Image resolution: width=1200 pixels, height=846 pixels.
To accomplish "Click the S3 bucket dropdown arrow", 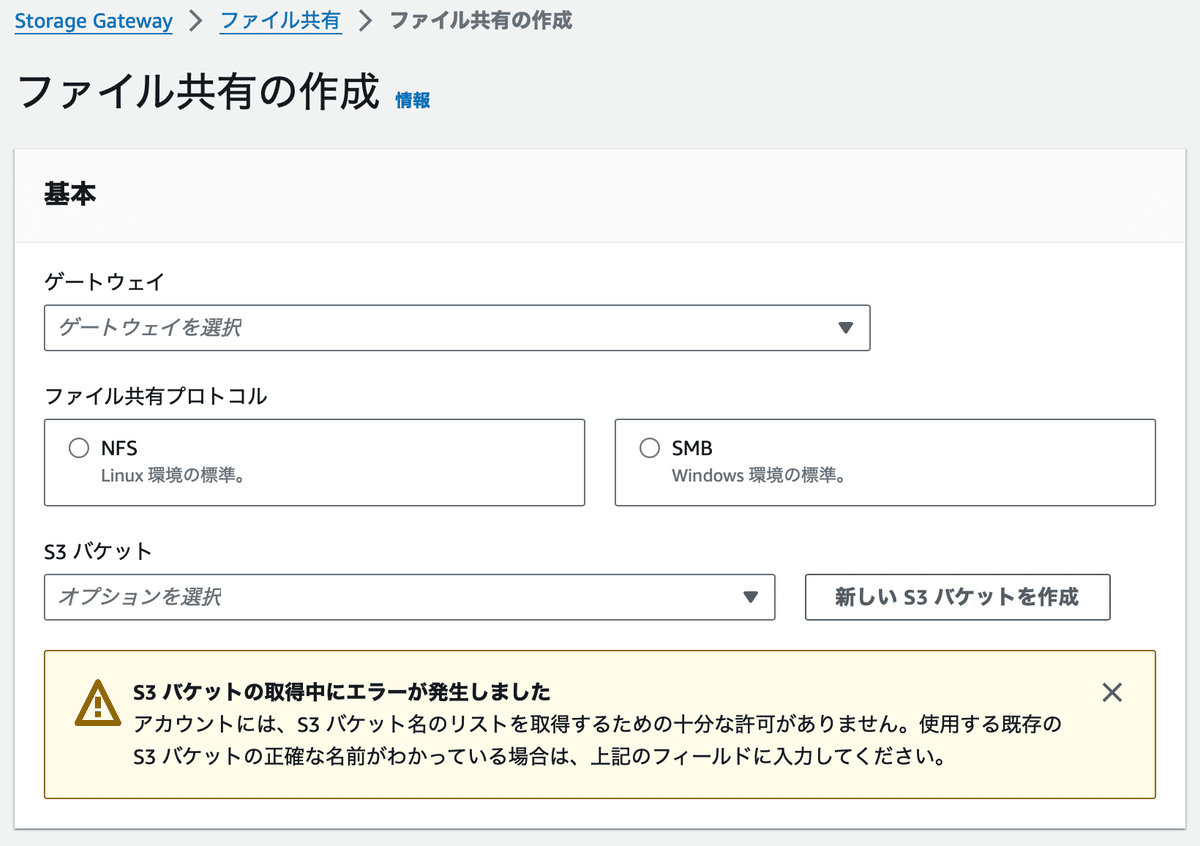I will point(751,597).
